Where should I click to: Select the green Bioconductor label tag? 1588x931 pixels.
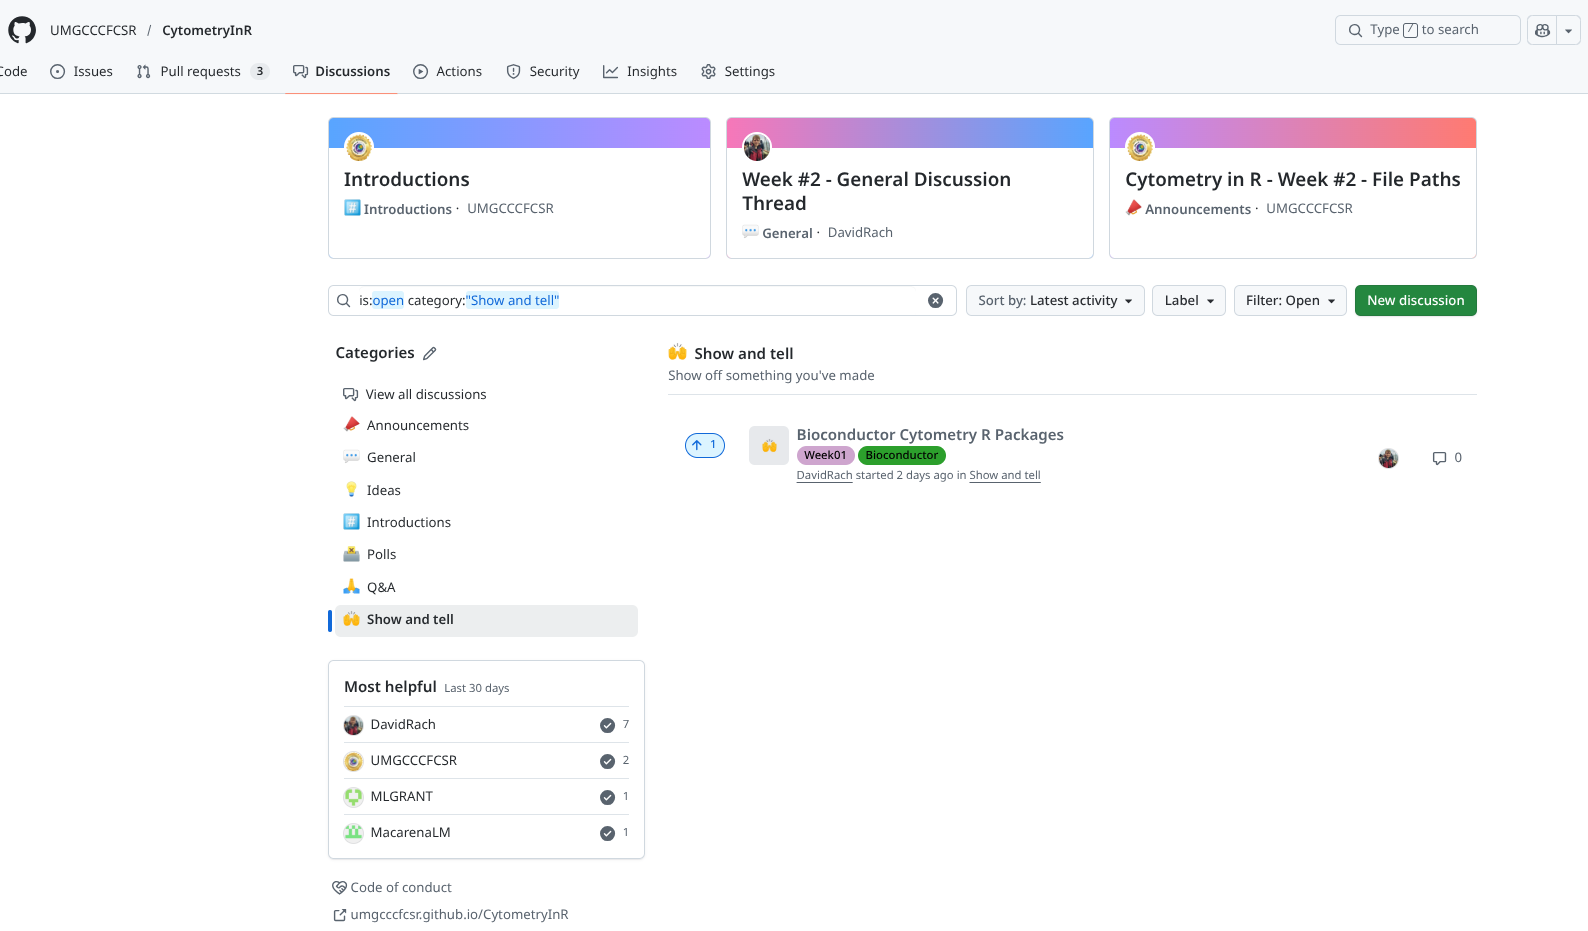tap(901, 455)
